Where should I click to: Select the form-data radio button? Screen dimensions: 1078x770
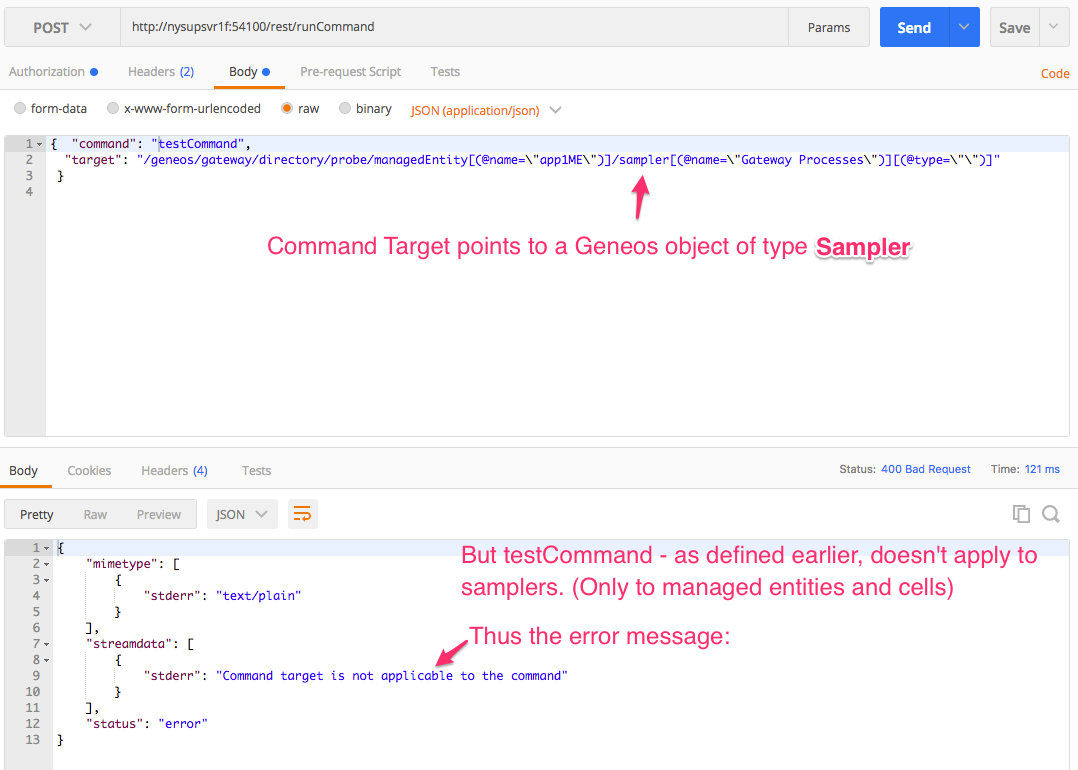coord(20,109)
